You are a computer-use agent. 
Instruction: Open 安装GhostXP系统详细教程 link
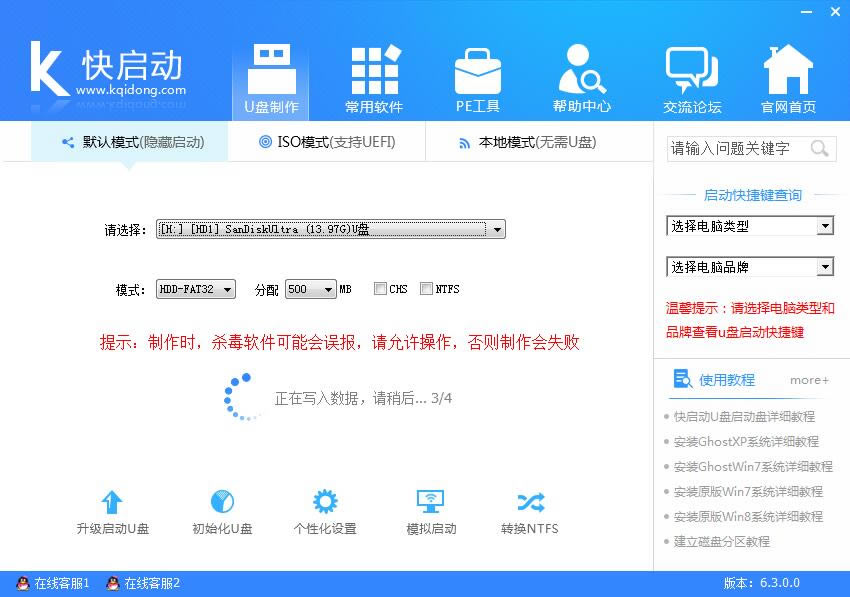pyautogui.click(x=746, y=441)
